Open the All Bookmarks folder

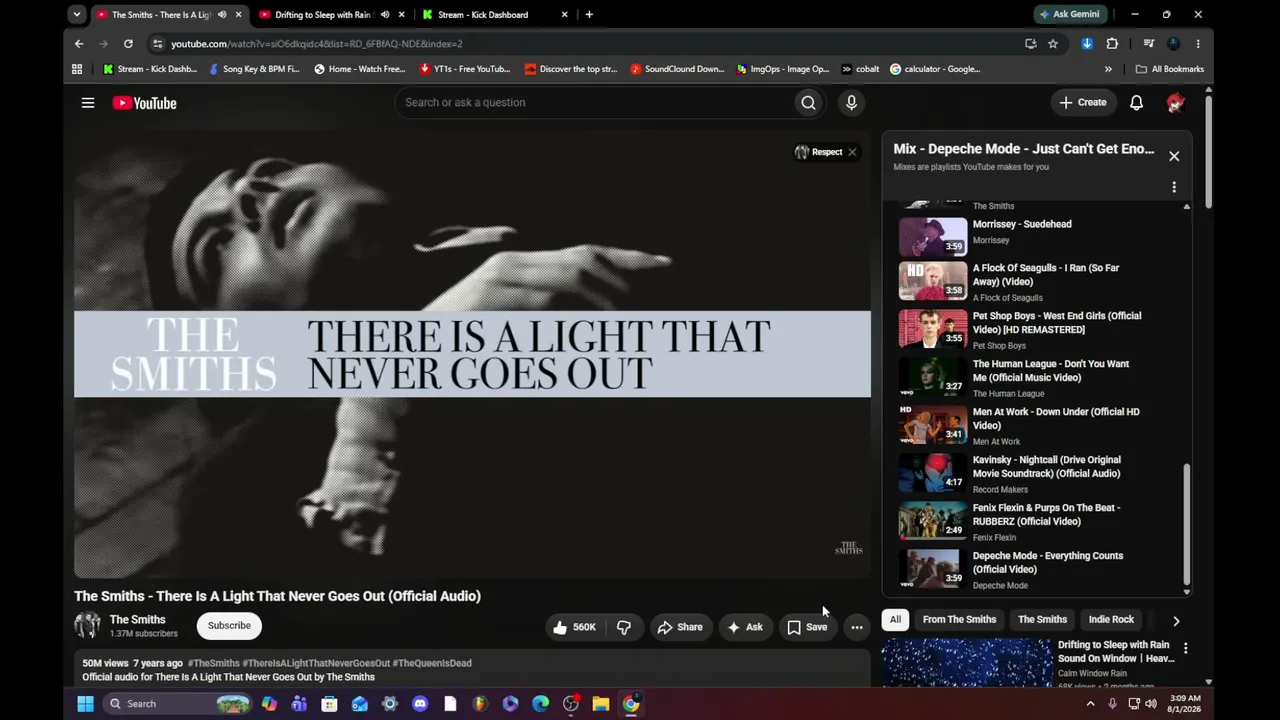coord(1169,69)
